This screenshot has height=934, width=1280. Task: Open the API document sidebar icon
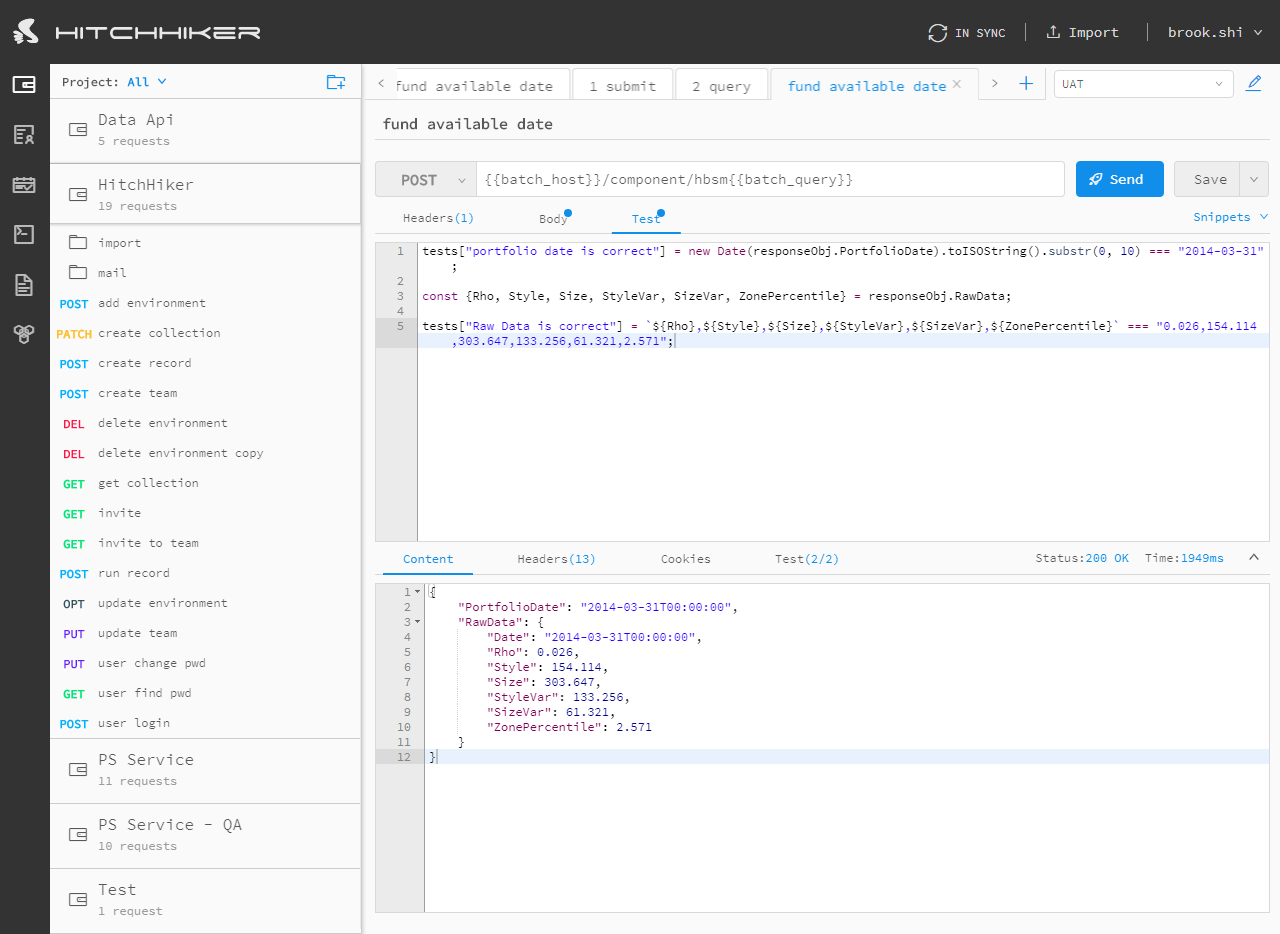tap(24, 285)
